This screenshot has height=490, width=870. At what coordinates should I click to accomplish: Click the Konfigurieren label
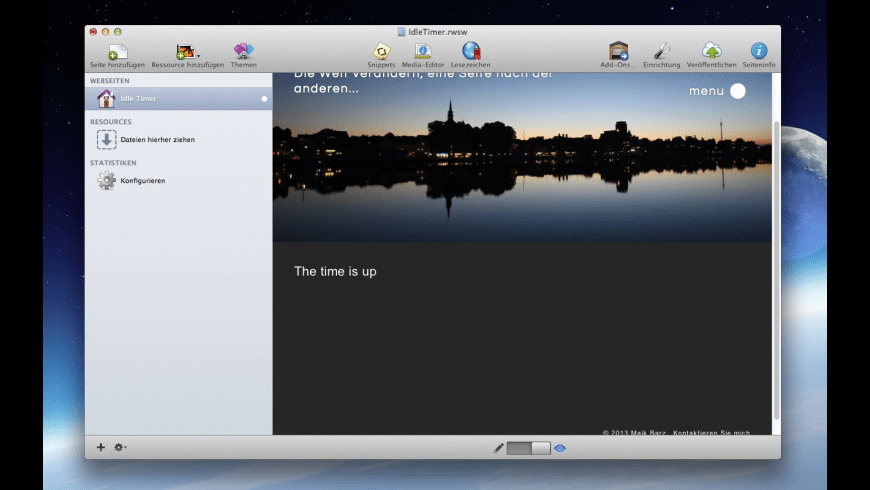pos(143,181)
